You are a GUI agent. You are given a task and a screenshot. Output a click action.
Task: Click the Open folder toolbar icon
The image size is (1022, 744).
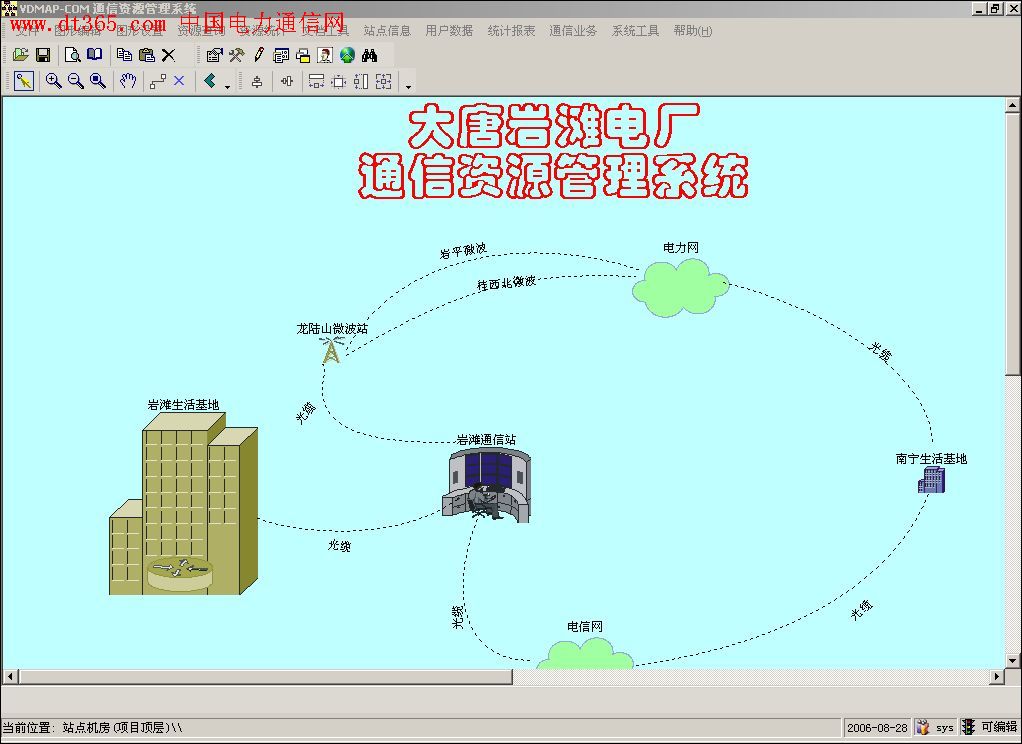pyautogui.click(x=20, y=55)
